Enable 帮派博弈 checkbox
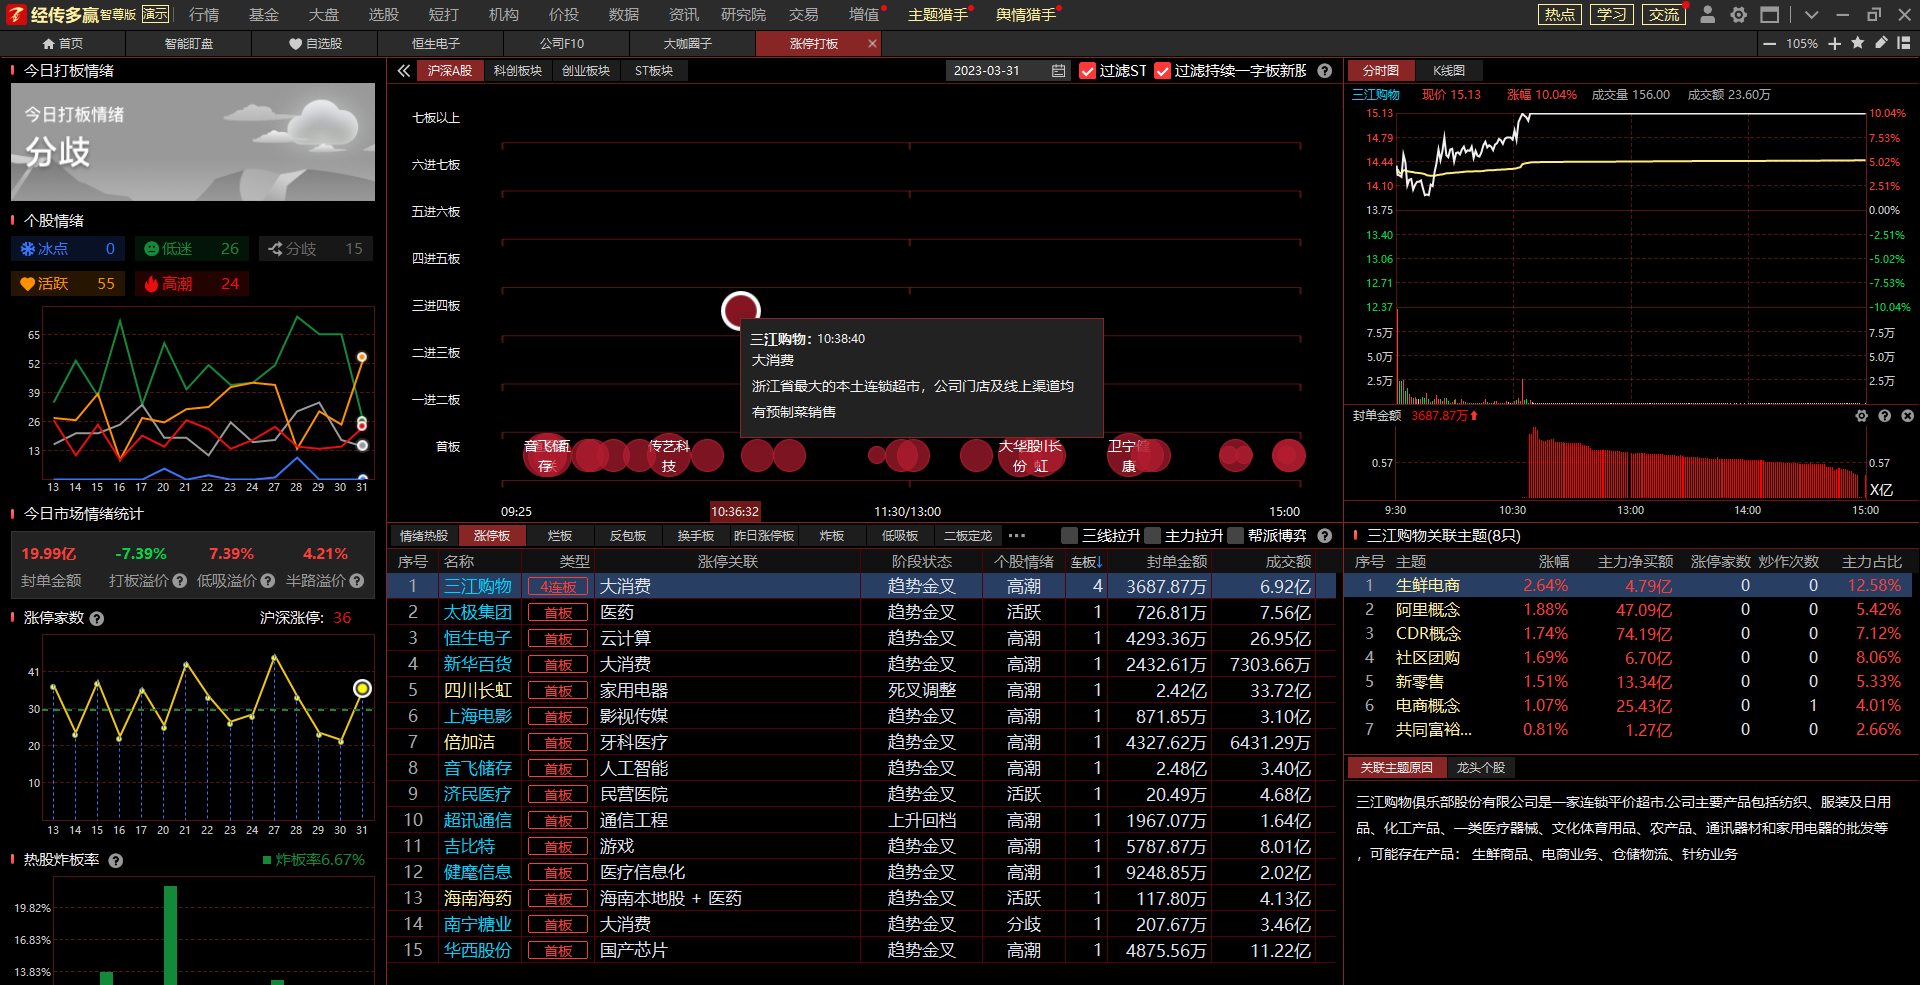Screen dimensions: 1920x985 [1235, 535]
